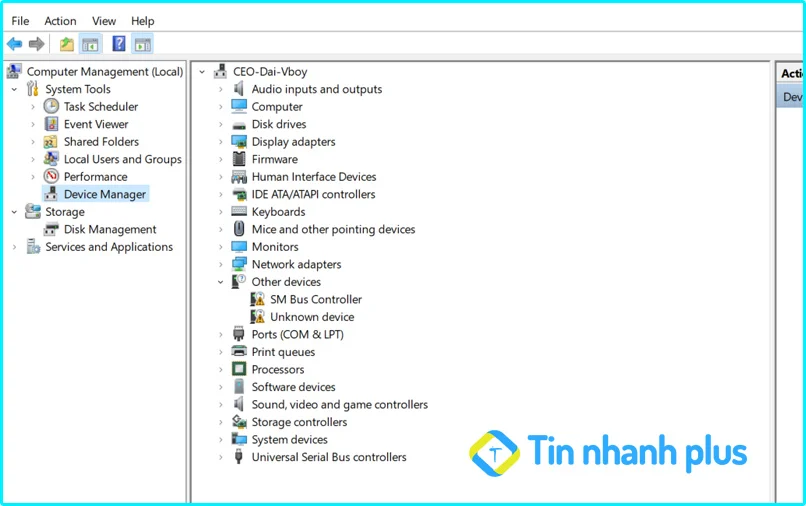Expand the Network adapters category

(221, 265)
